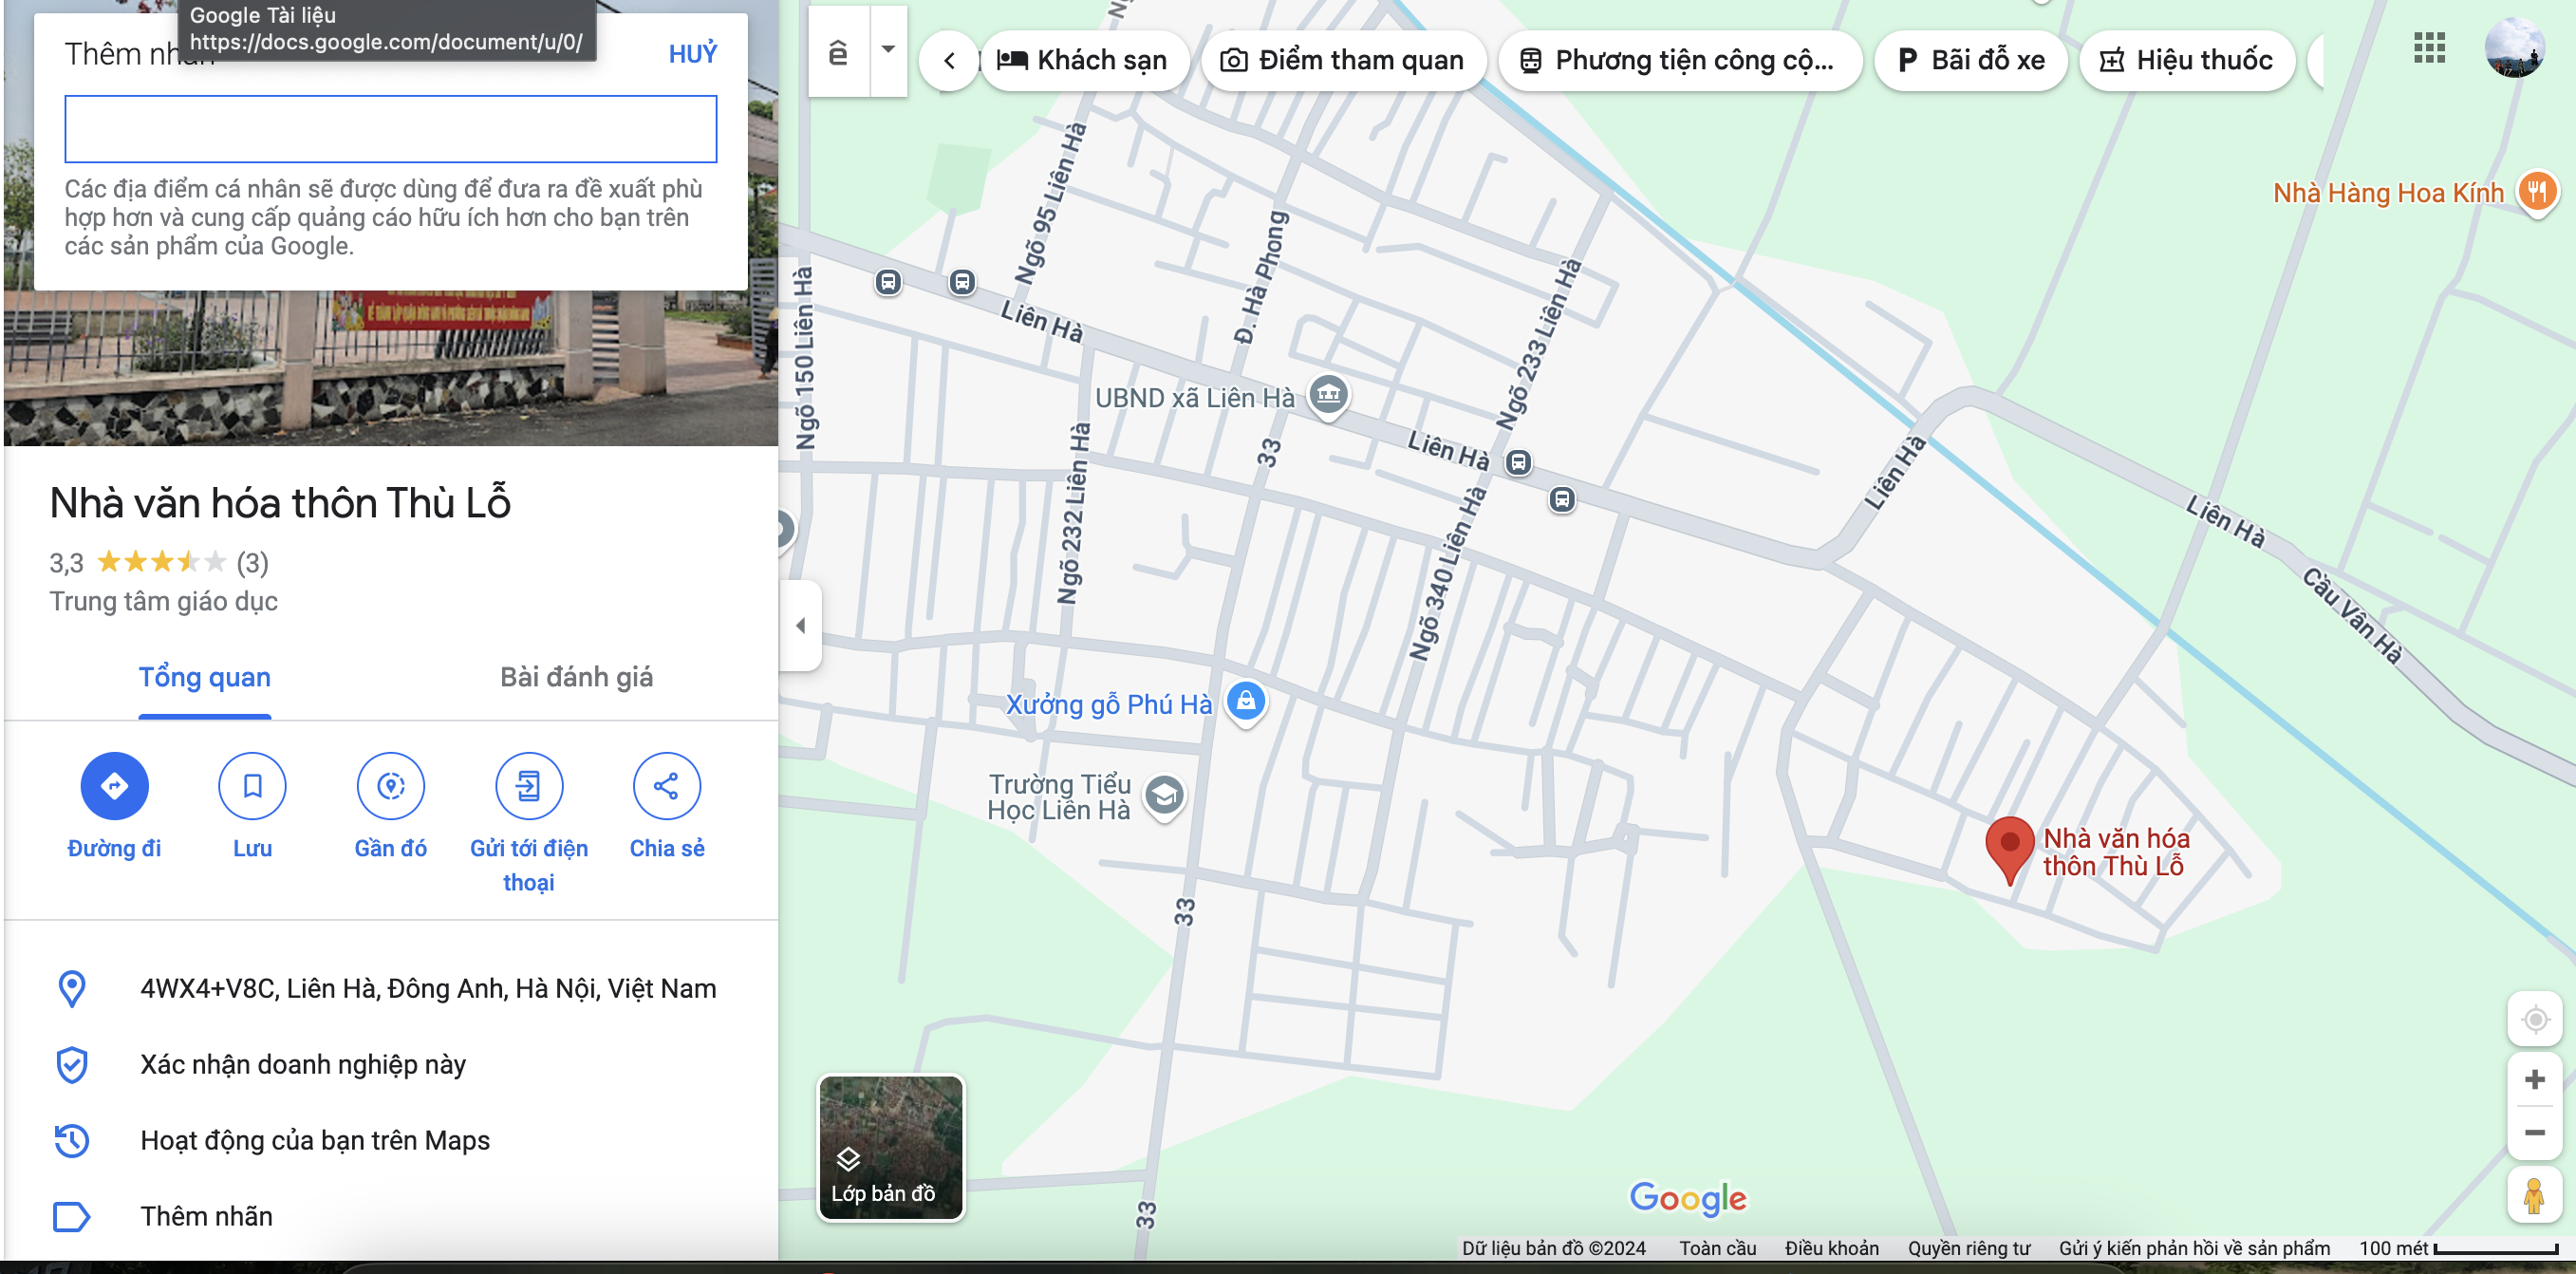Click Gửi ý kiến phản hồi về sản phẩm
Image resolution: width=2576 pixels, height=1274 pixels.
2194,1248
